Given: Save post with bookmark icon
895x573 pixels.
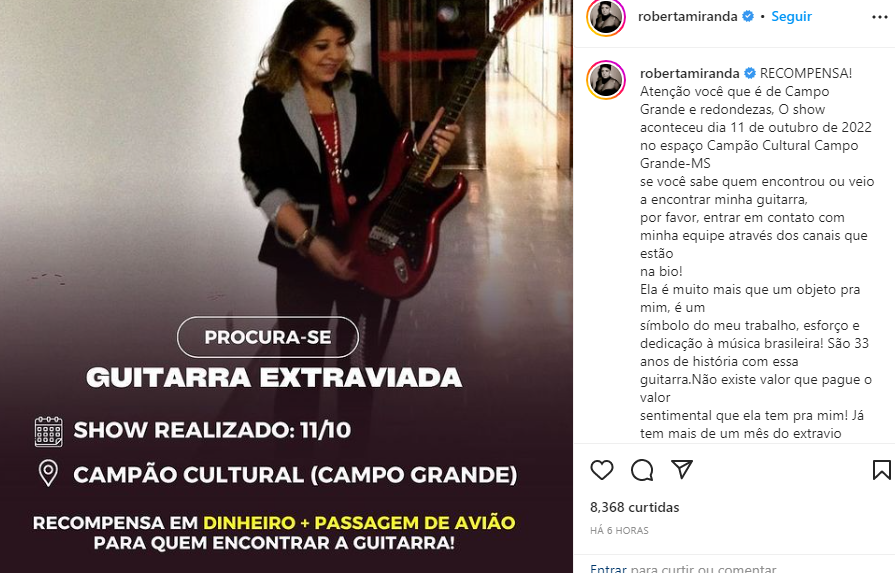Looking at the screenshot, I should (x=881, y=470).
